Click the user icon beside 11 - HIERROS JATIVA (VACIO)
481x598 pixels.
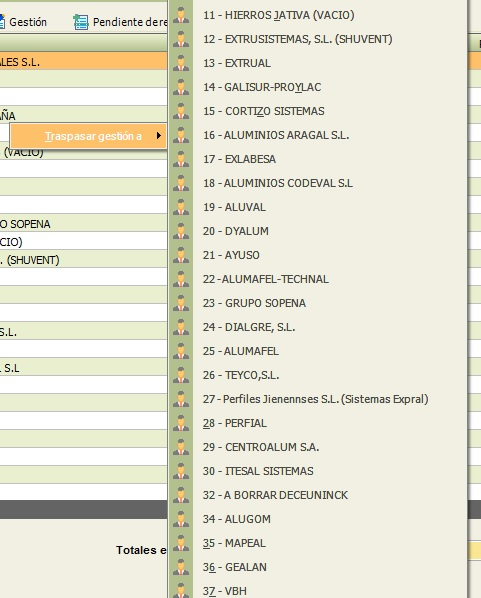181,15
